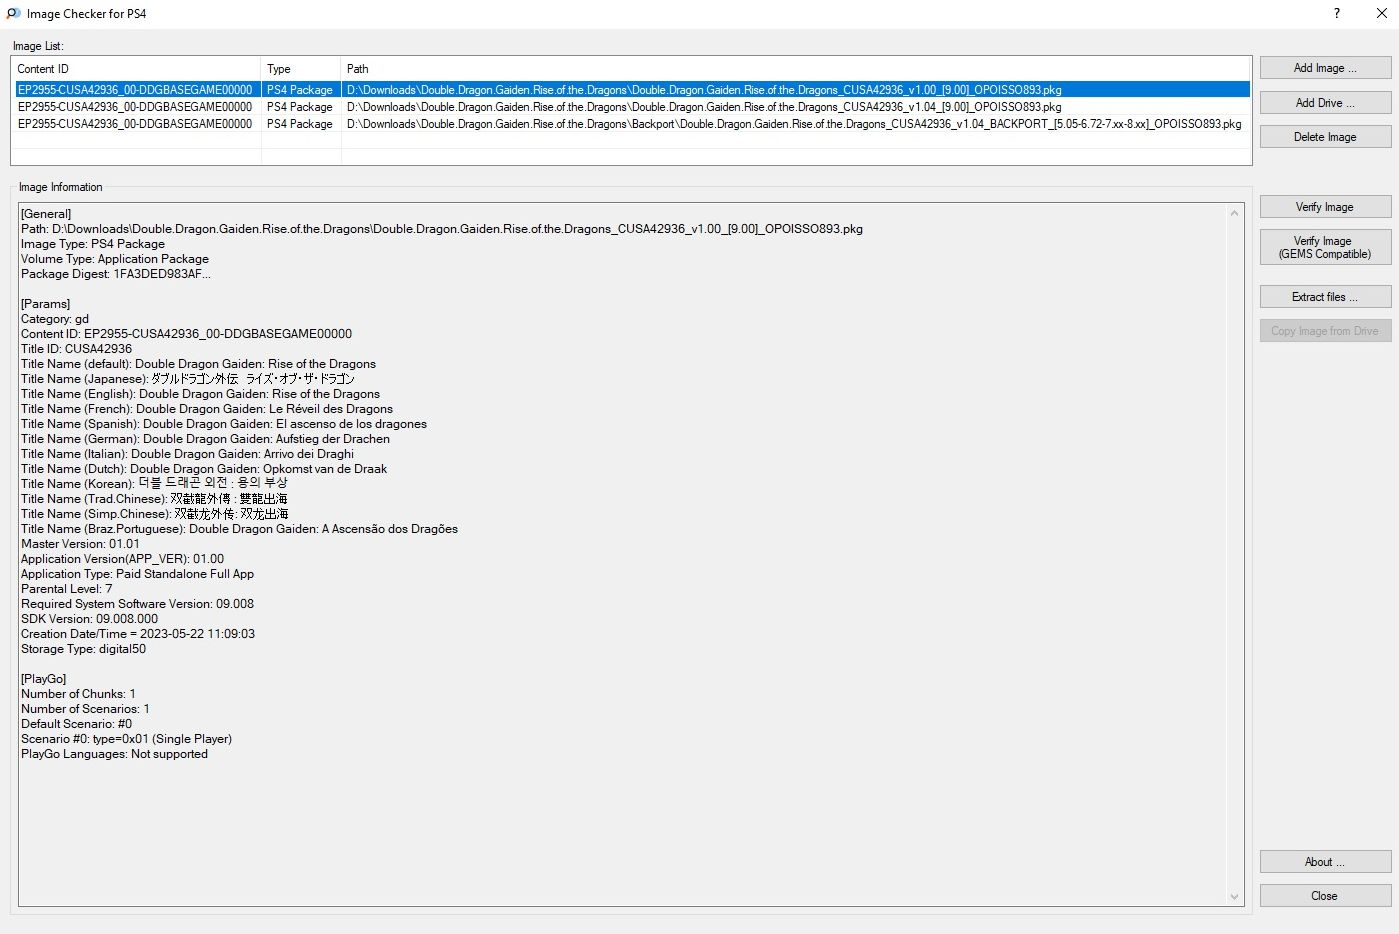Open the Add Drive dialog
This screenshot has height=934, width=1399.
click(1325, 103)
